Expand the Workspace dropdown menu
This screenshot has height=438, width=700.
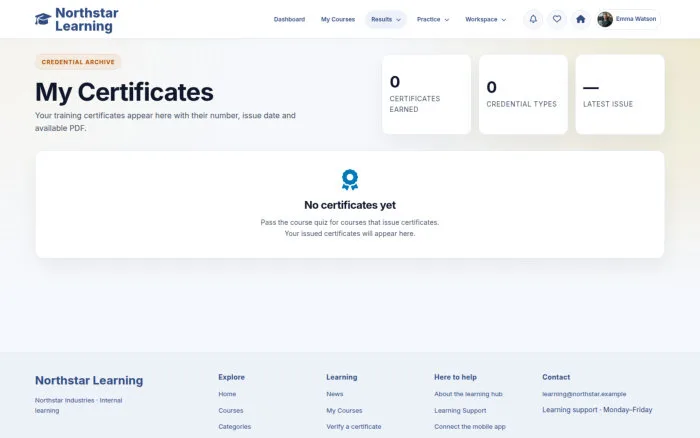point(485,19)
